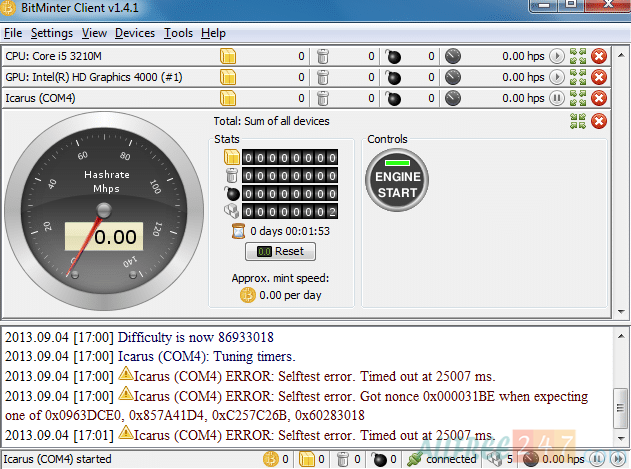This screenshot has width=631, height=469.
Task: Click the hashrate gauge icon in status bar
Action: coord(531,459)
